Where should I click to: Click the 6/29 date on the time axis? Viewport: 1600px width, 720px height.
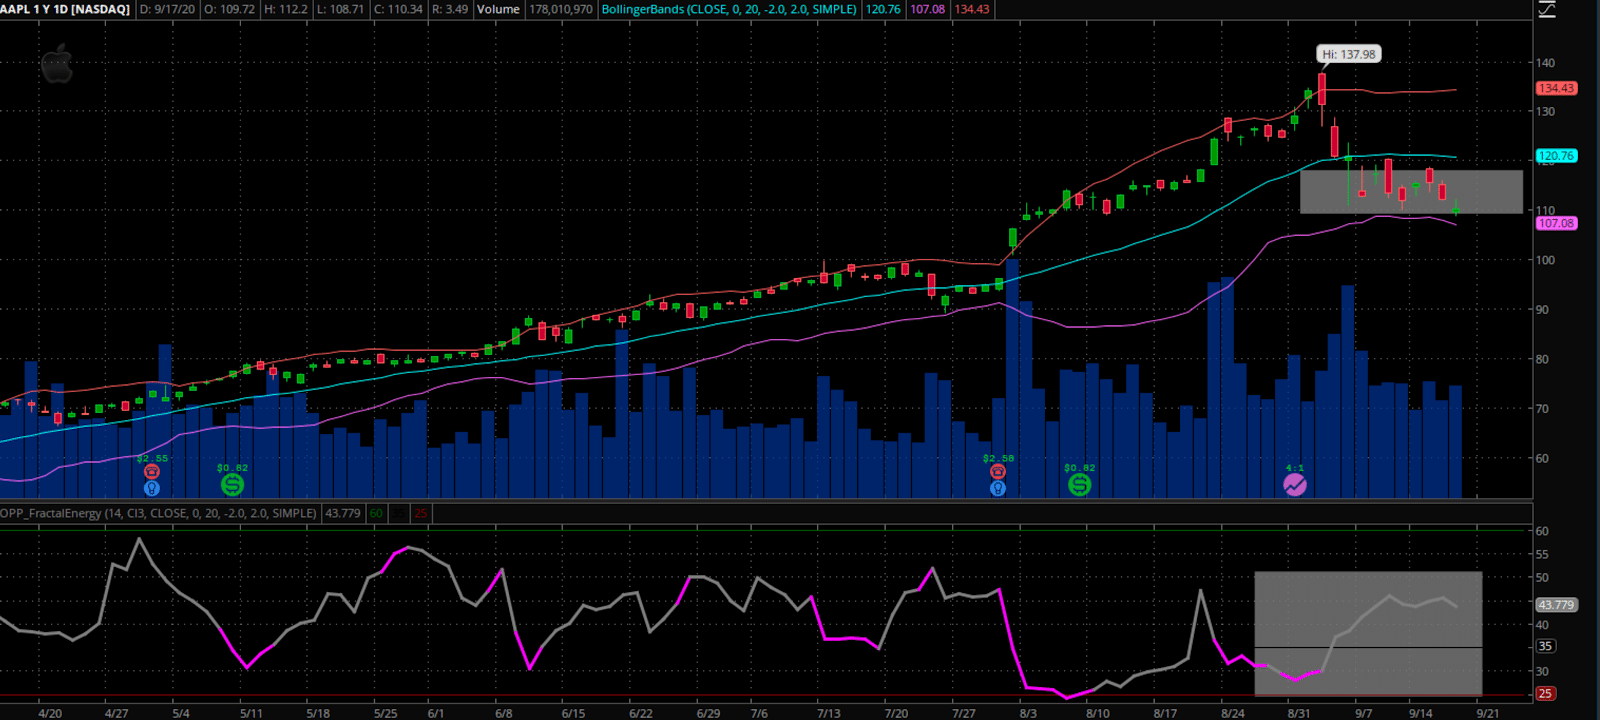[x=708, y=713]
